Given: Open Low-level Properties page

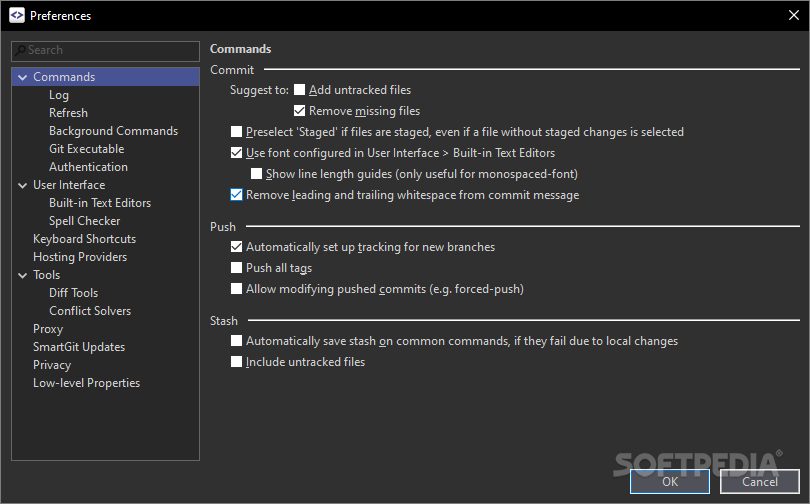Looking at the screenshot, I should (87, 383).
